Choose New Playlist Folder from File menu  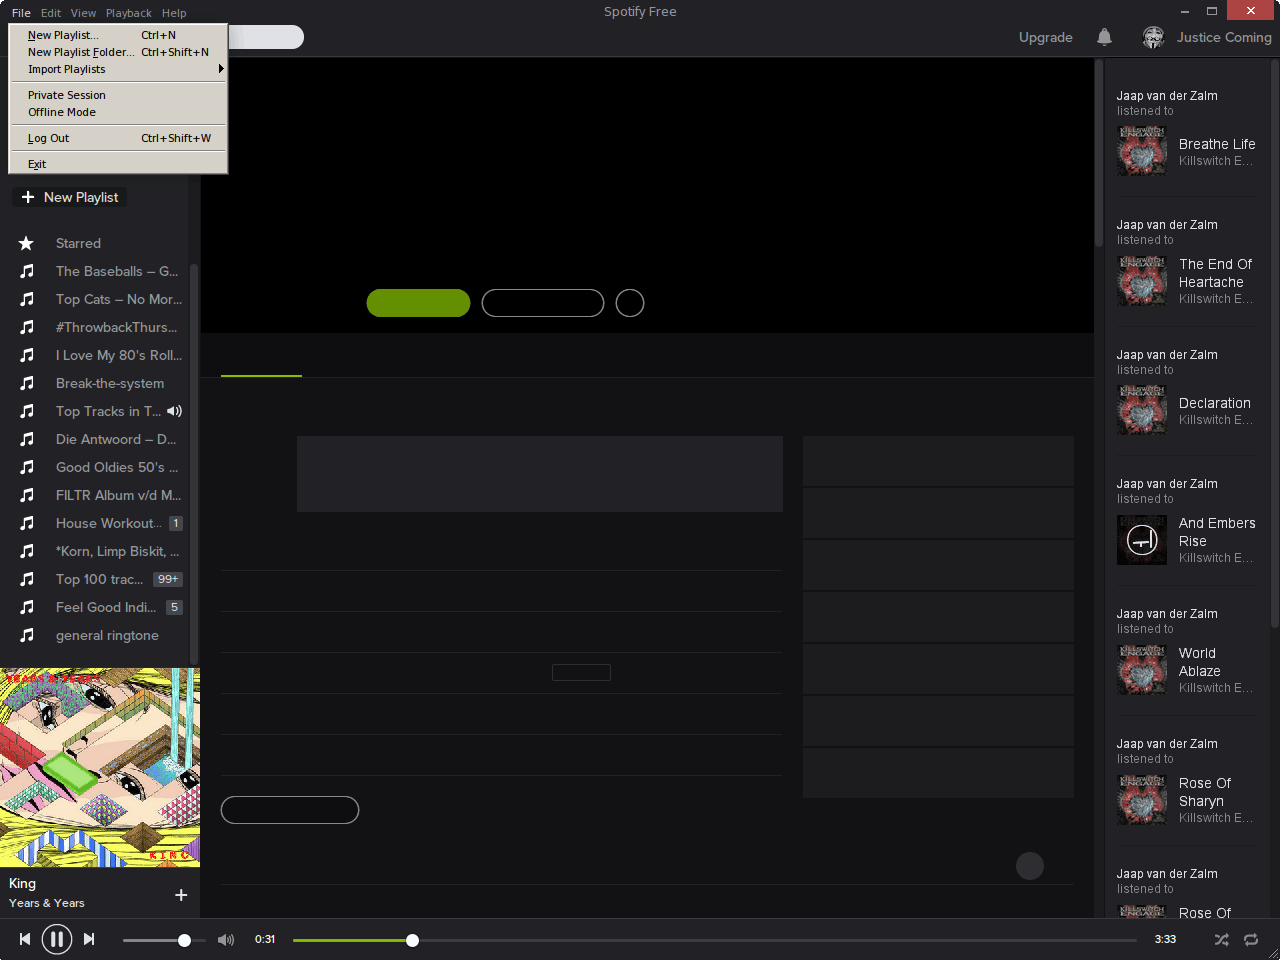80,52
